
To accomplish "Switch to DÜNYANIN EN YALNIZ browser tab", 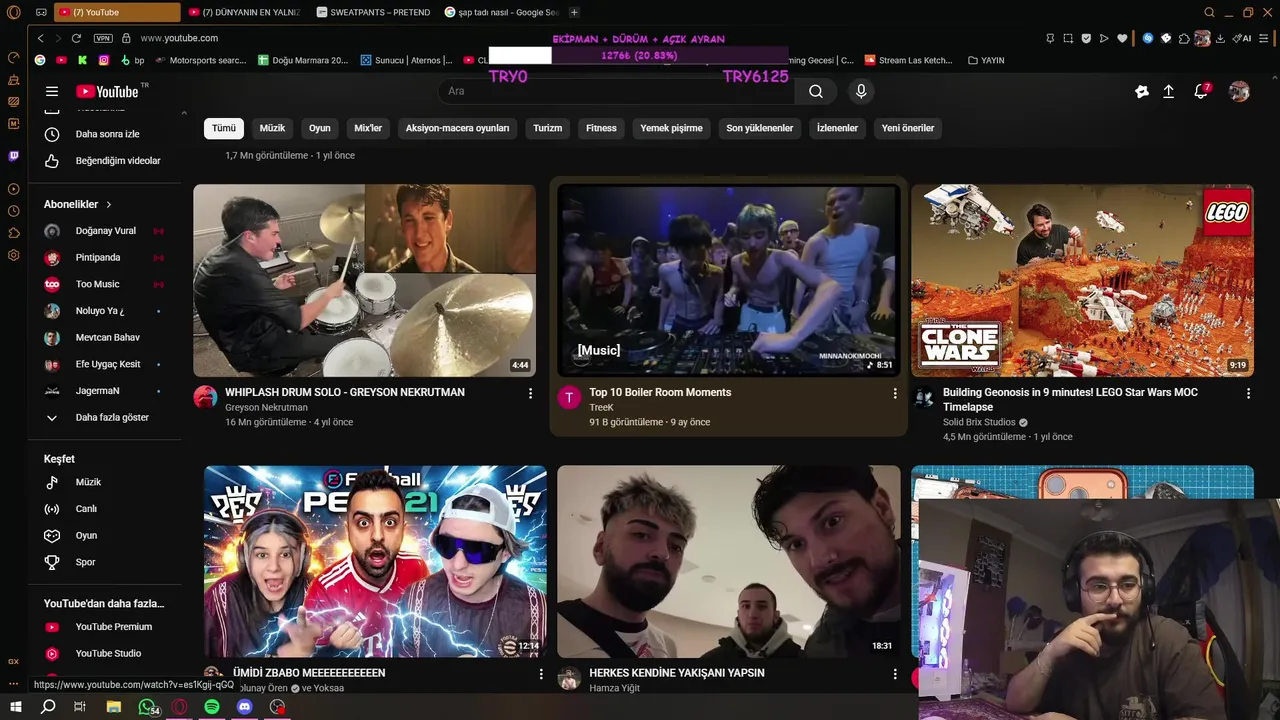I will click(244, 12).
